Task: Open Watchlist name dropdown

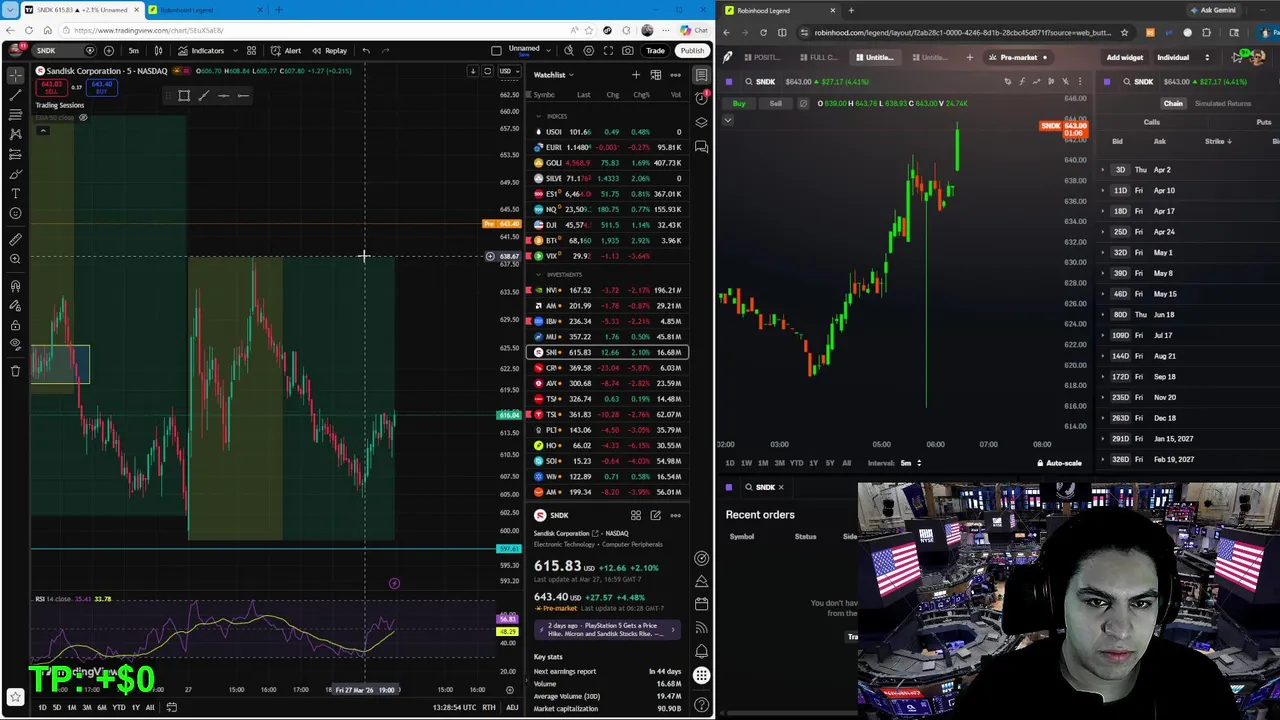Action: tap(554, 75)
